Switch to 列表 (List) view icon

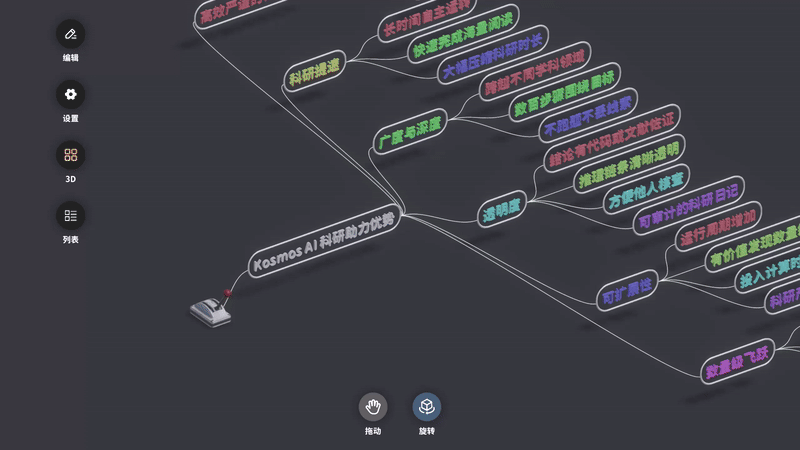(x=70, y=215)
